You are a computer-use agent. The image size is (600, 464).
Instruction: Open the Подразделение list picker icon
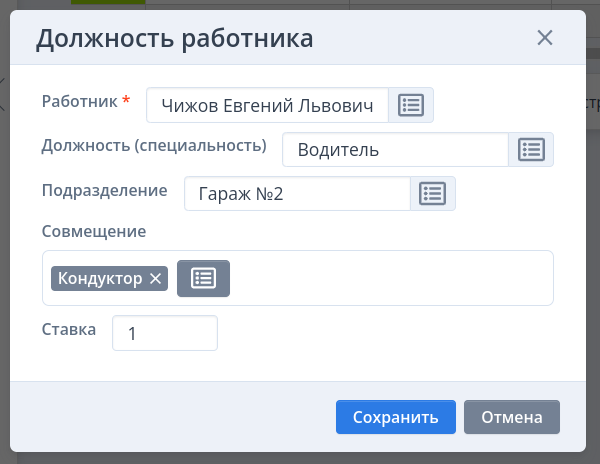coord(433,193)
